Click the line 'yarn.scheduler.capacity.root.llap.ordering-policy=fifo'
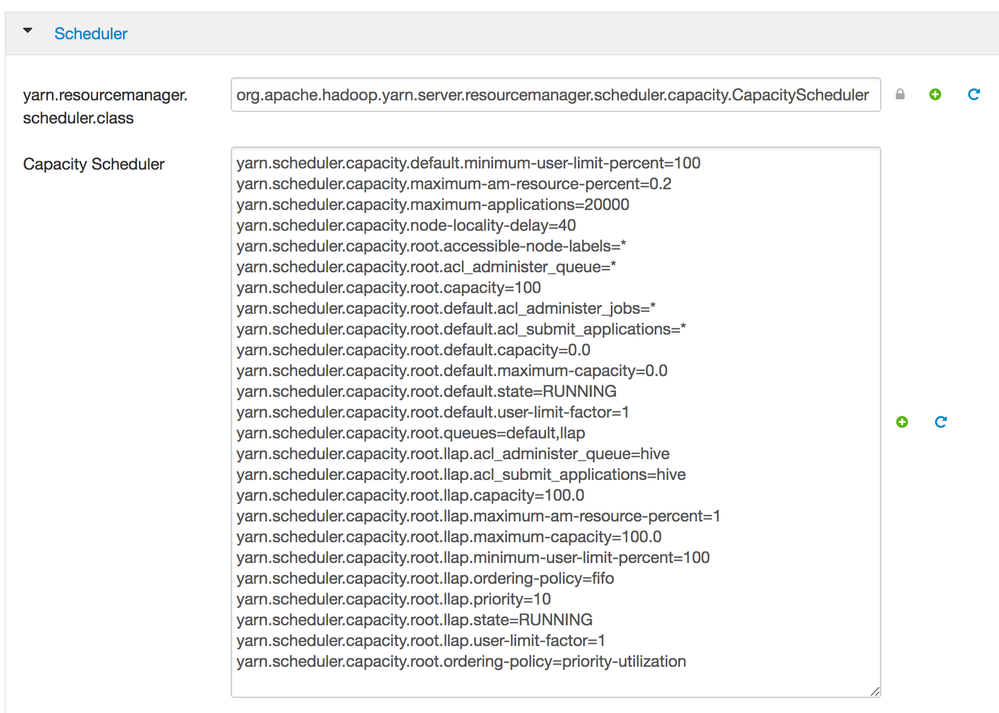Screen dimensions: 999x713 click(425, 579)
